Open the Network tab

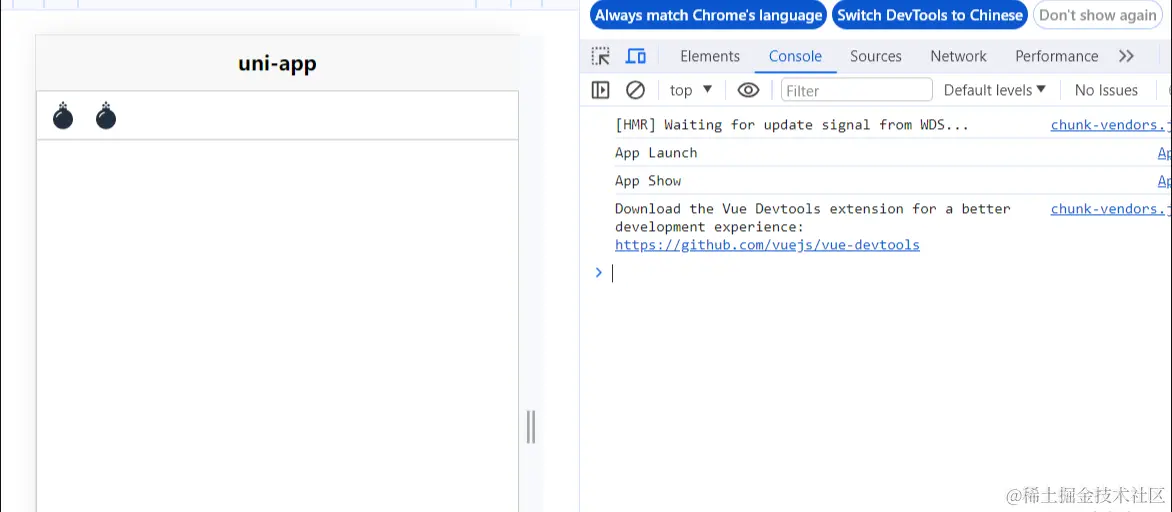958,56
